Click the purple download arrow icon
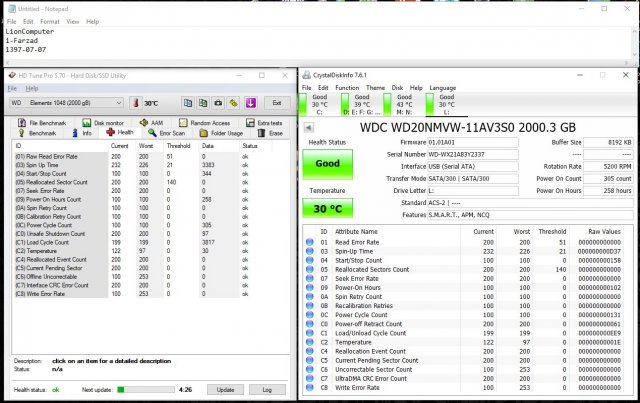This screenshot has width=640, height=403. click(249, 103)
